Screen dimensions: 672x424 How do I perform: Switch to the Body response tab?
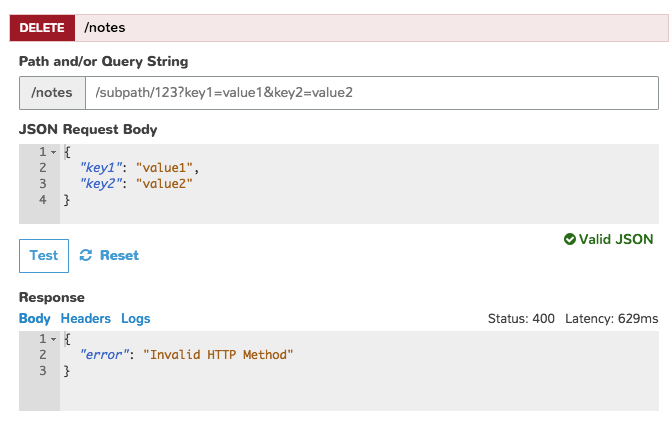(x=34, y=318)
